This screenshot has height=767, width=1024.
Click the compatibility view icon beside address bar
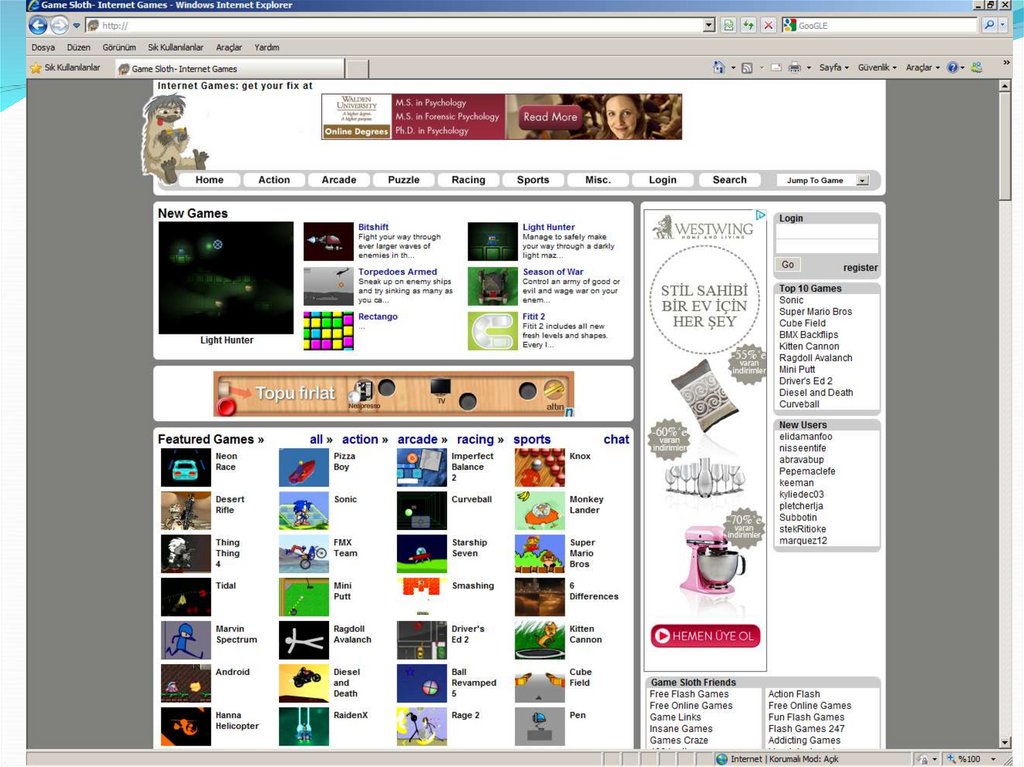729,25
